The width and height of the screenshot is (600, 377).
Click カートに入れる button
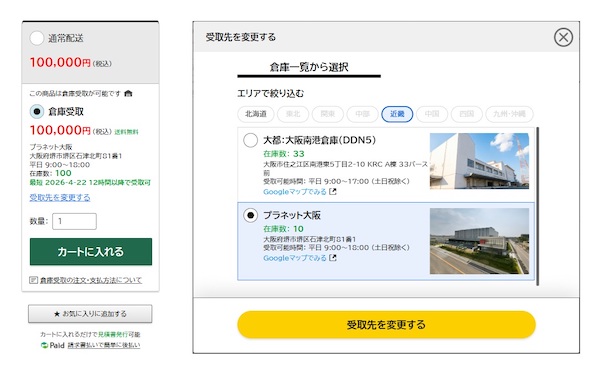(x=91, y=251)
